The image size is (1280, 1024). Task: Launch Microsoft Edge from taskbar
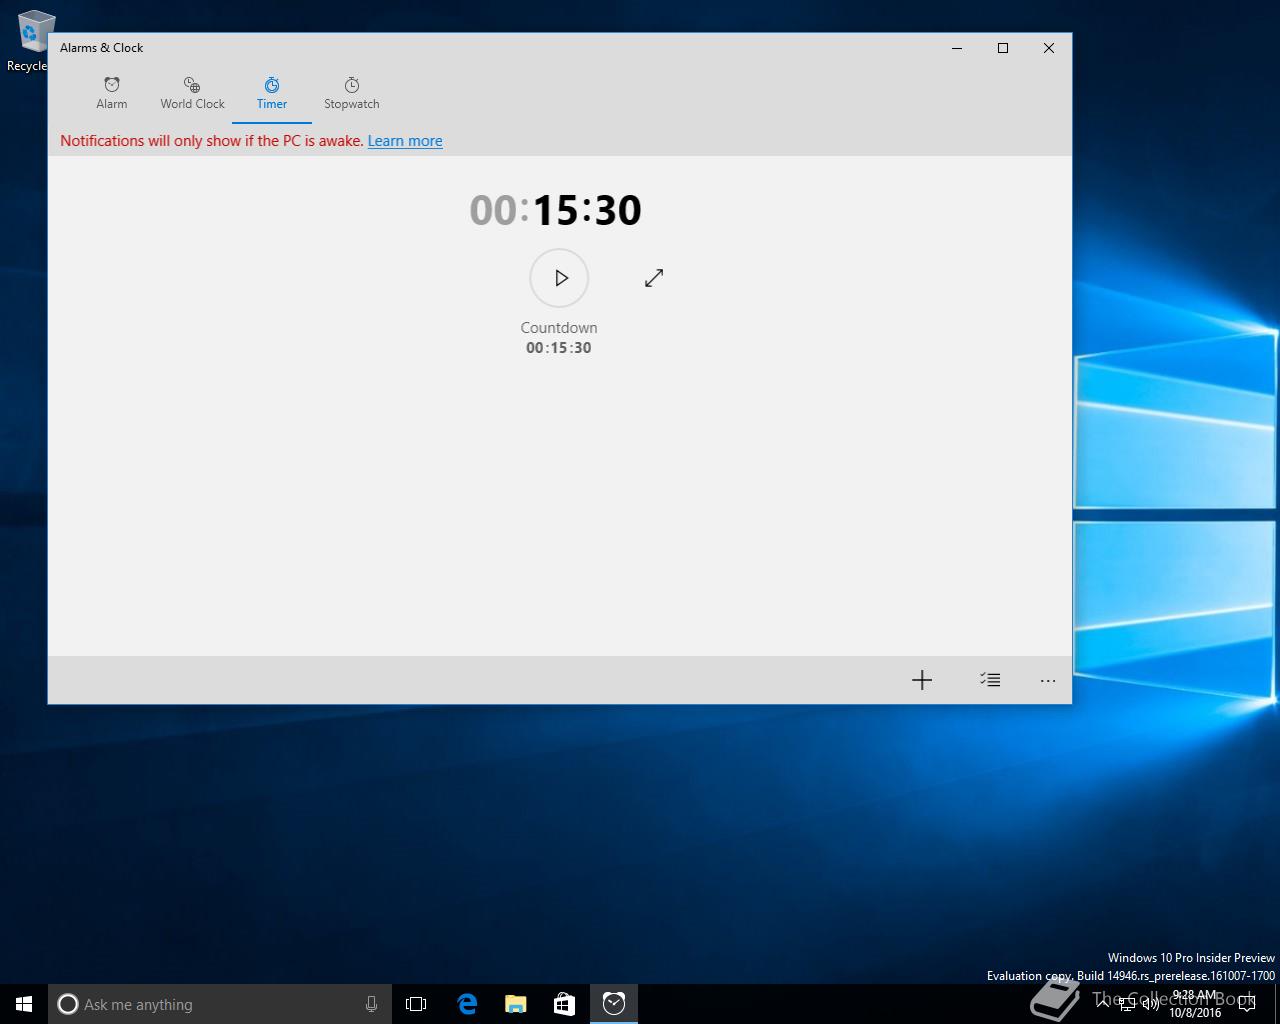467,1004
